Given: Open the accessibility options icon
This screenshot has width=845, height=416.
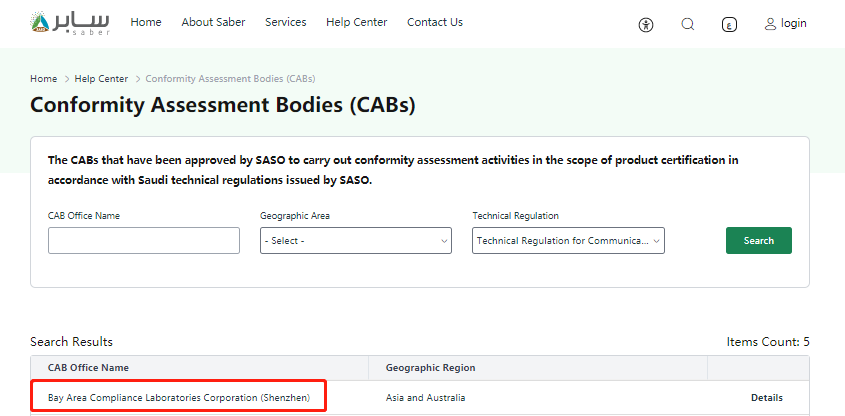Looking at the screenshot, I should (645, 24).
